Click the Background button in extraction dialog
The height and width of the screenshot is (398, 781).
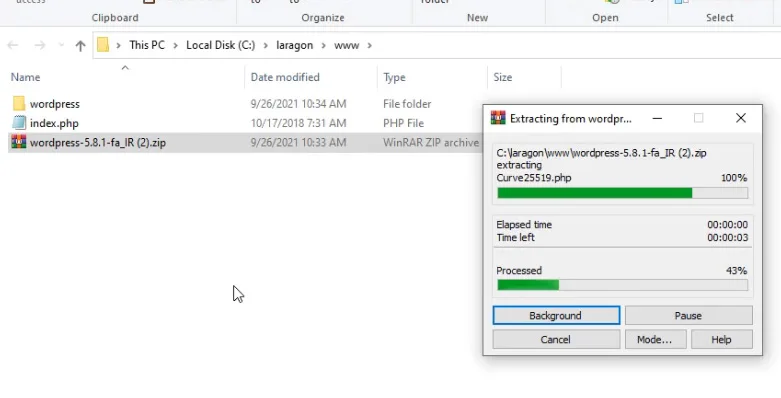pyautogui.click(x=556, y=315)
